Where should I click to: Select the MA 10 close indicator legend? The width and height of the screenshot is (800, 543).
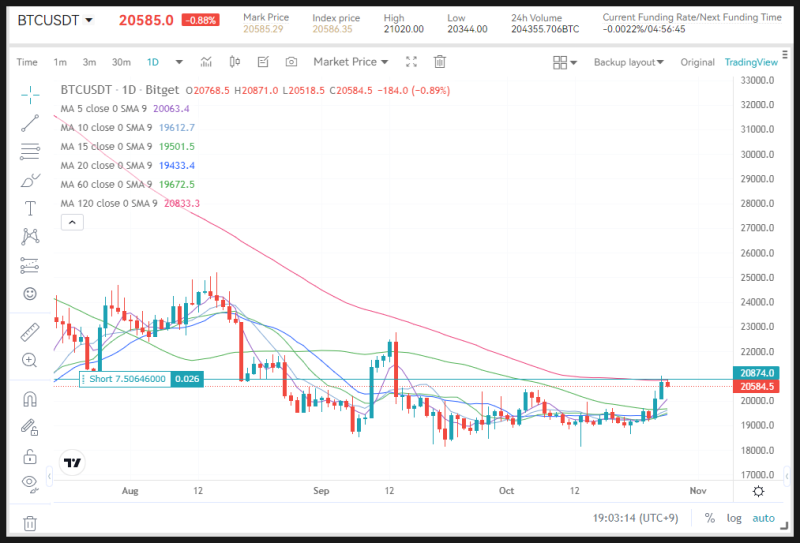pyautogui.click(x=128, y=128)
